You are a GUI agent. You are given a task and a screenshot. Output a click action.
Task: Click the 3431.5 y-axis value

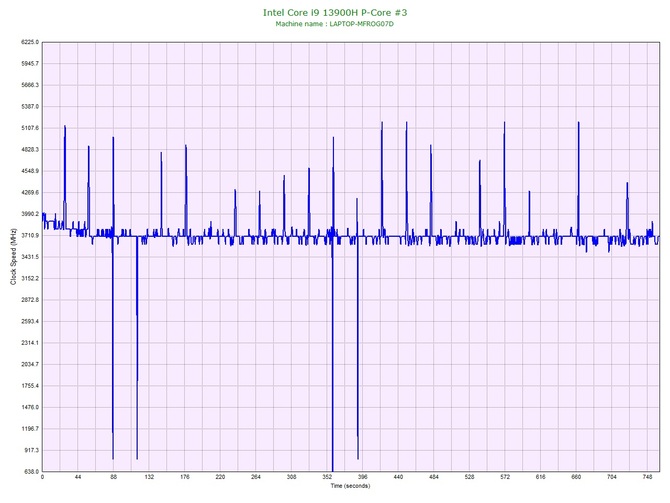click(30, 257)
